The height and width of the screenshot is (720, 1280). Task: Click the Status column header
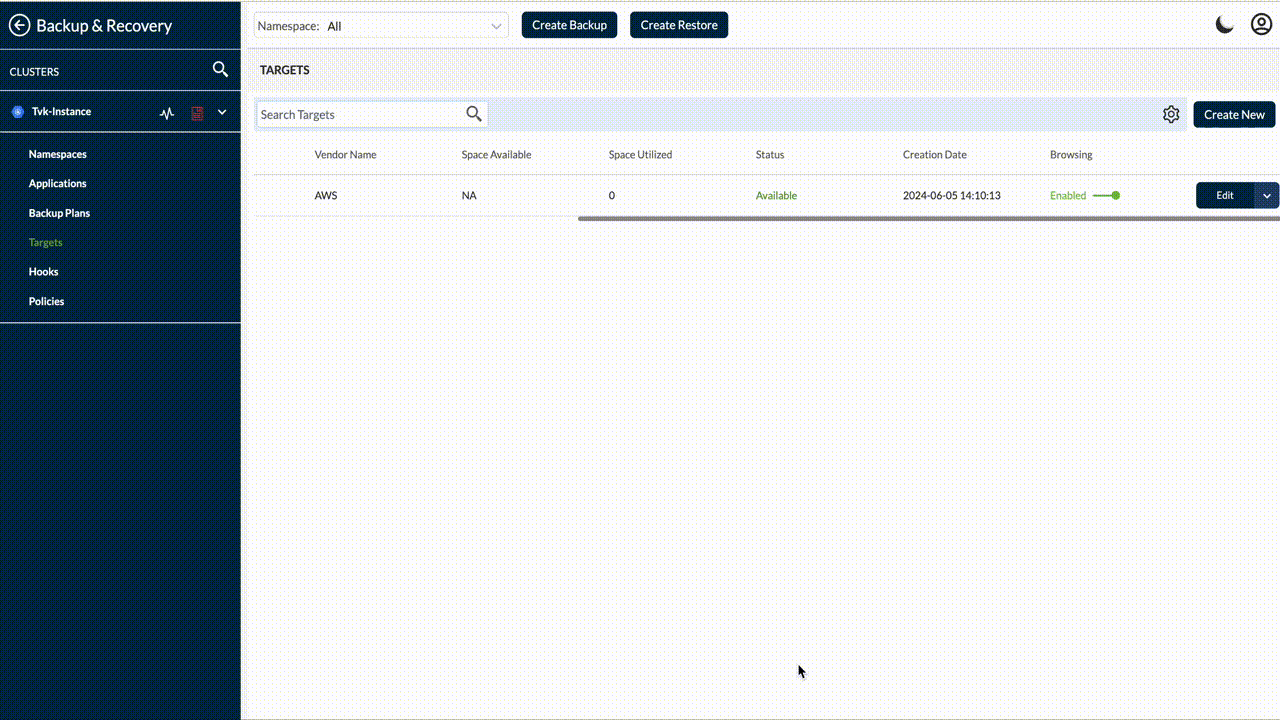pos(770,155)
